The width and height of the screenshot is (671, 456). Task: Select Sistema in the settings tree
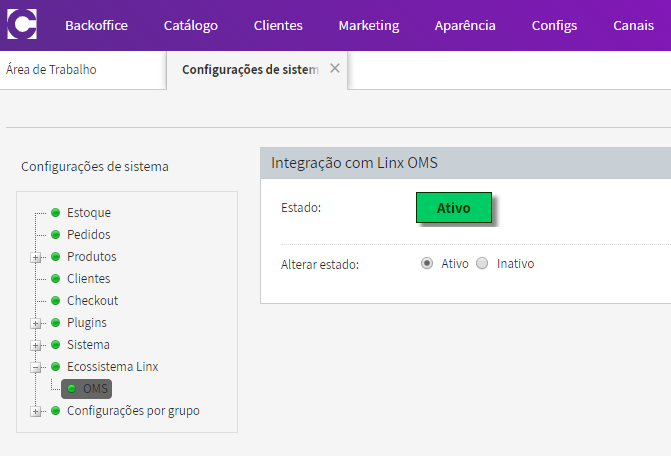pyautogui.click(x=88, y=344)
